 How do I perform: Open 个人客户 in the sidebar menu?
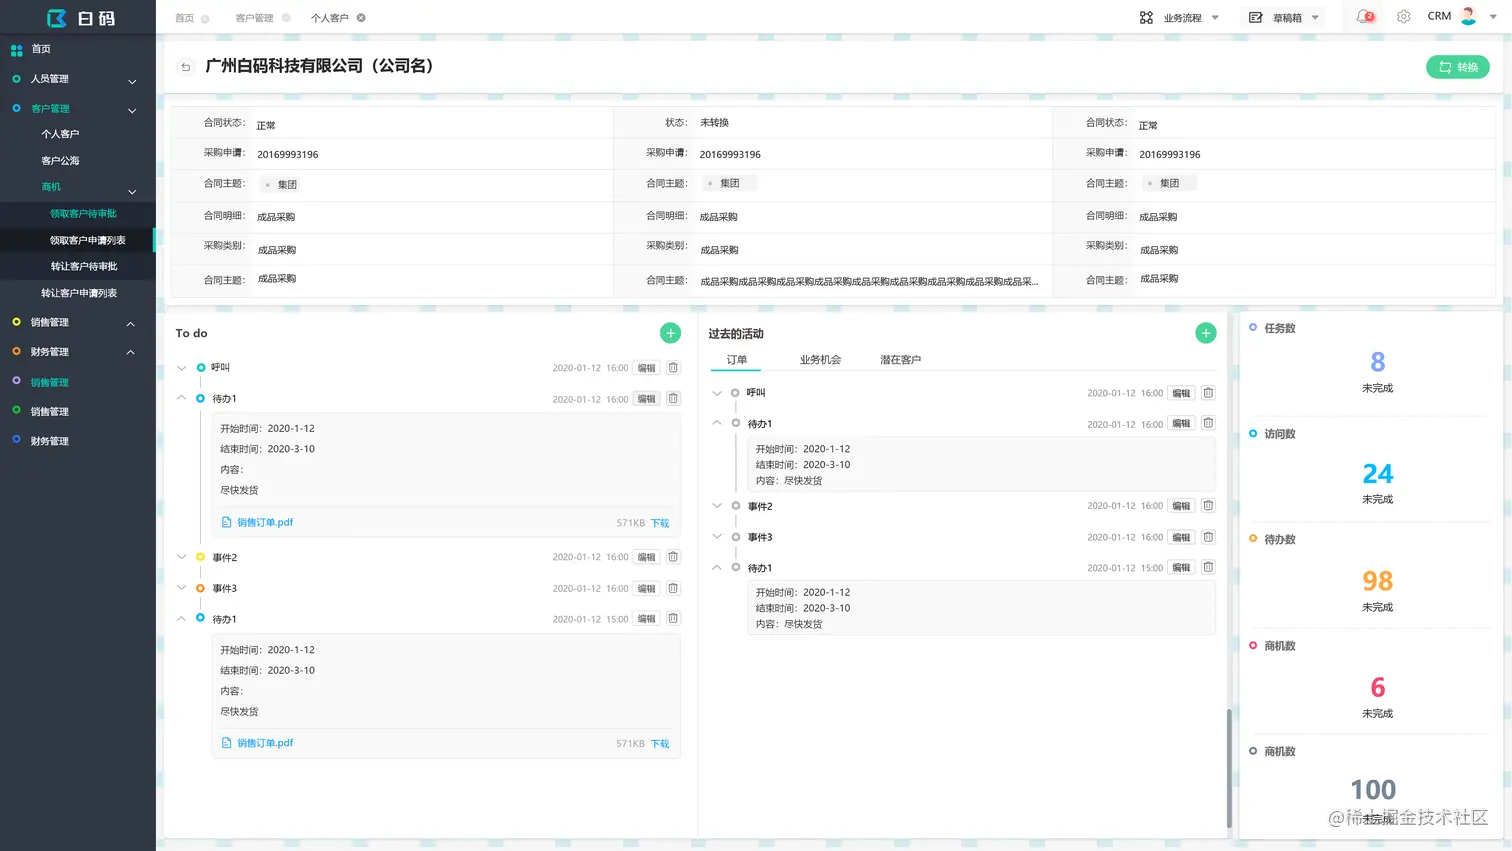(60, 134)
